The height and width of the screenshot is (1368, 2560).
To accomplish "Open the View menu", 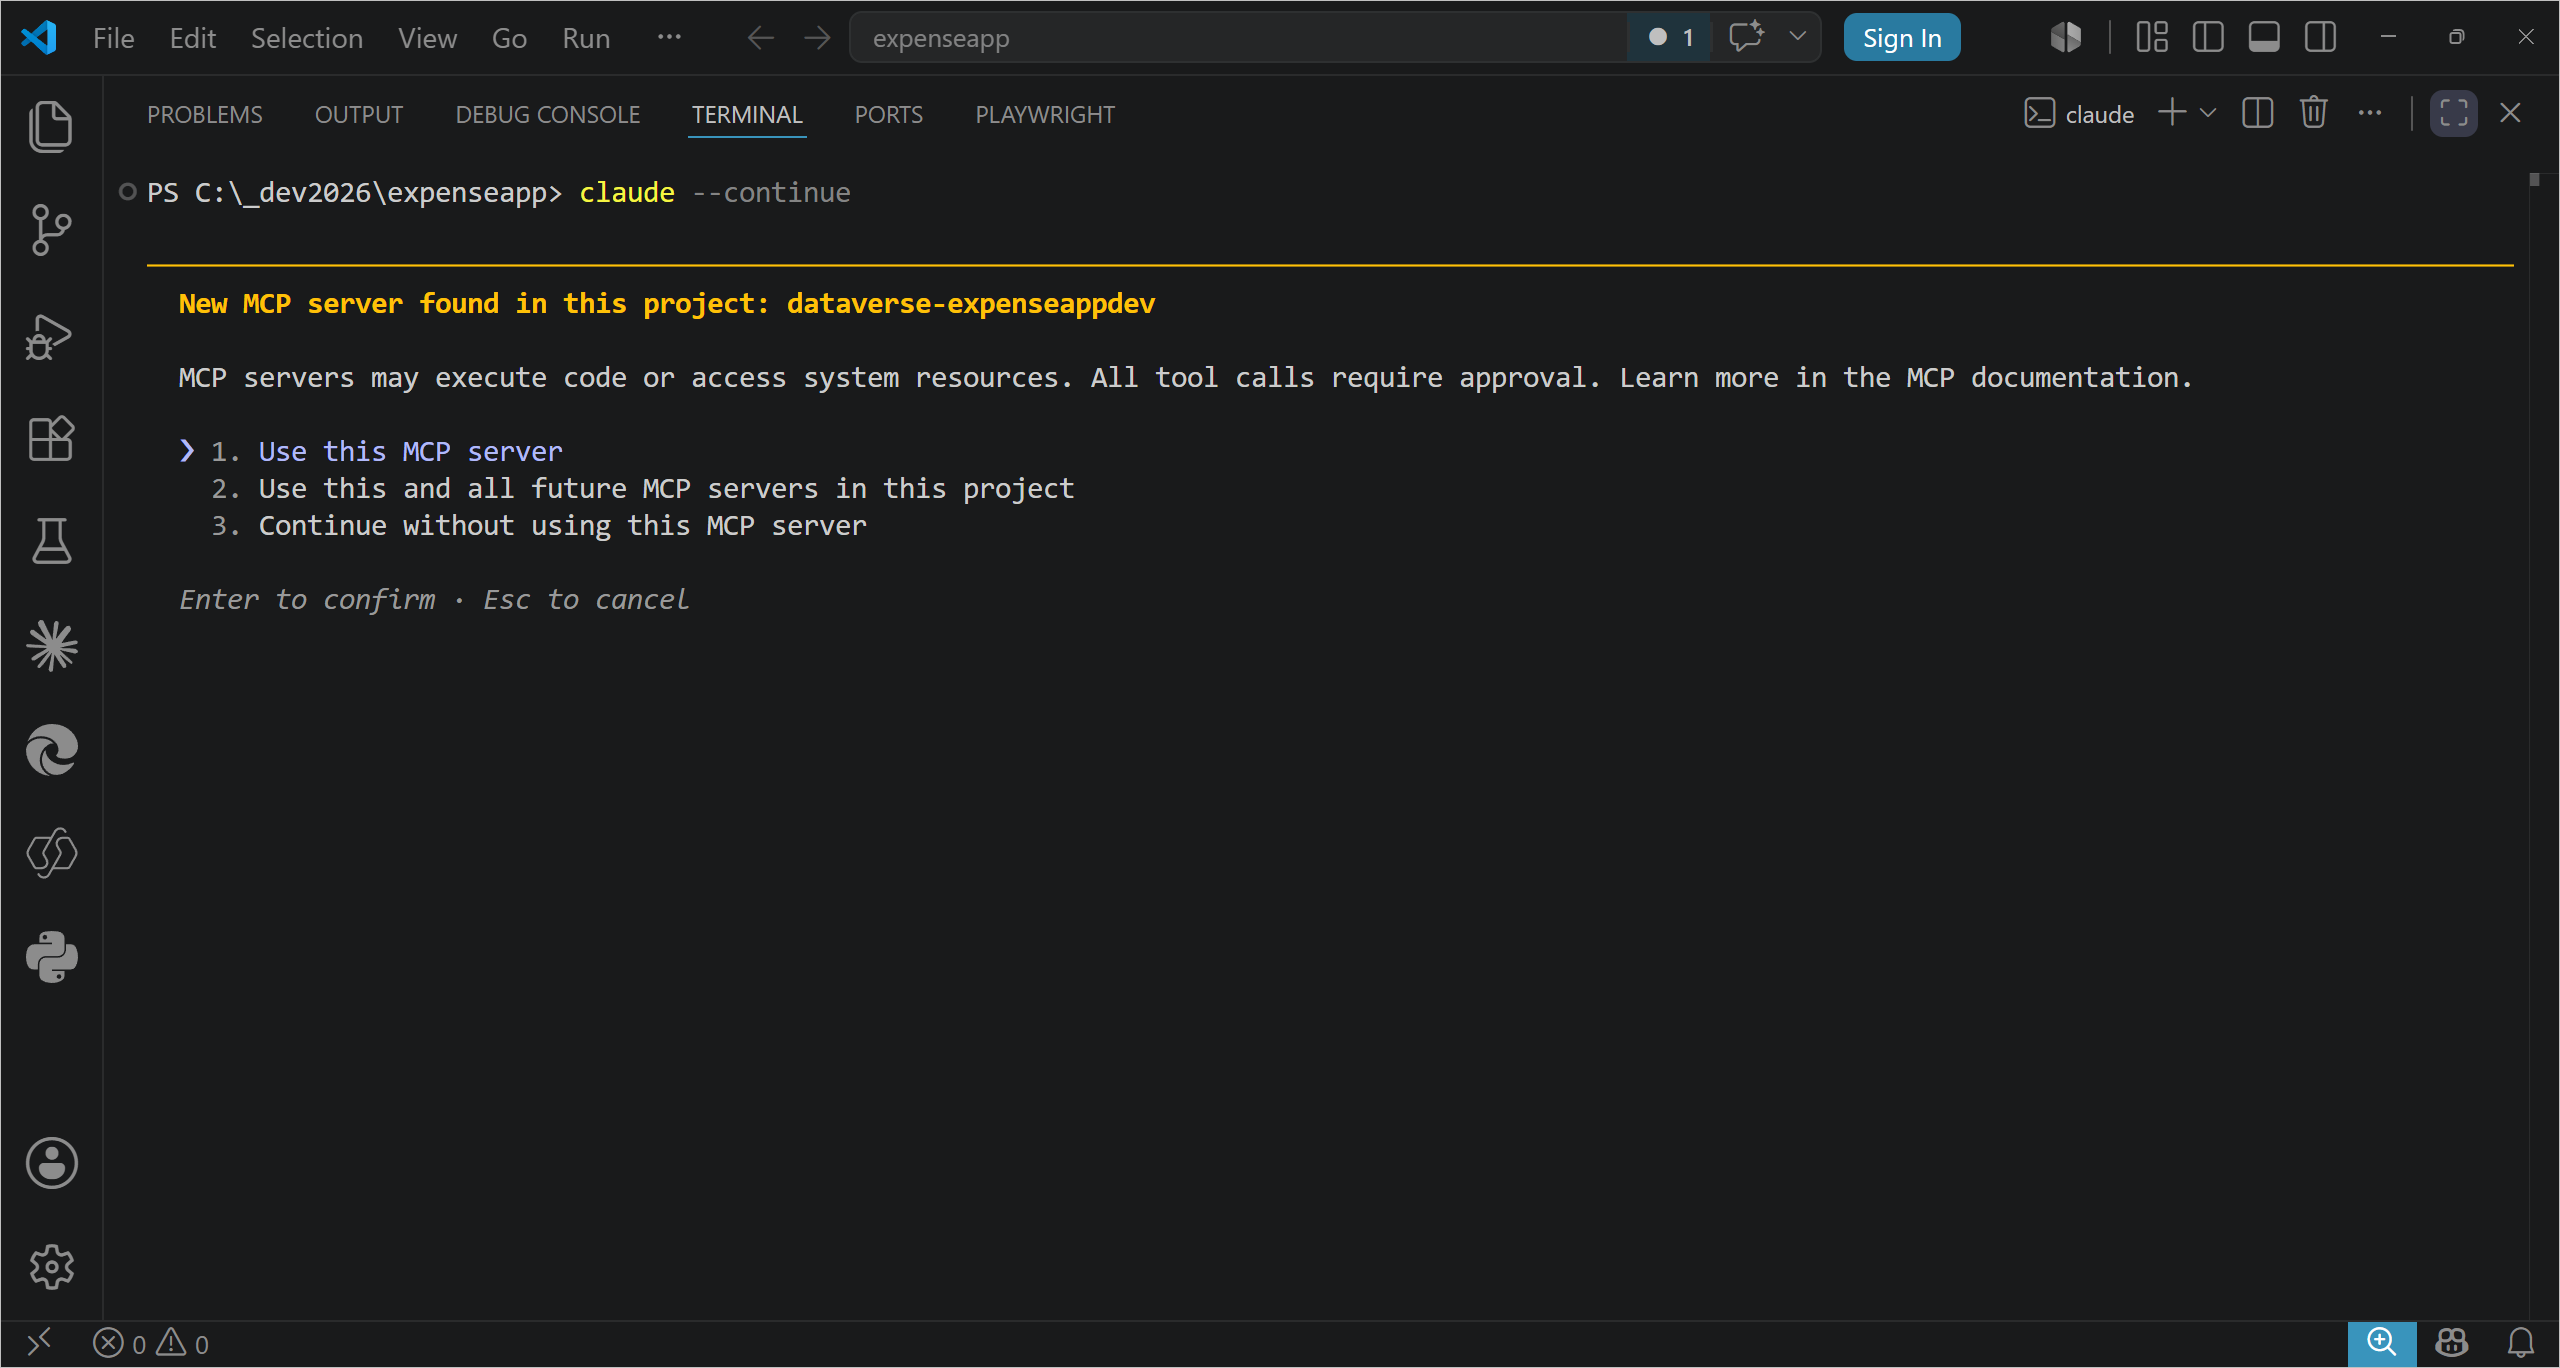I will [427, 38].
